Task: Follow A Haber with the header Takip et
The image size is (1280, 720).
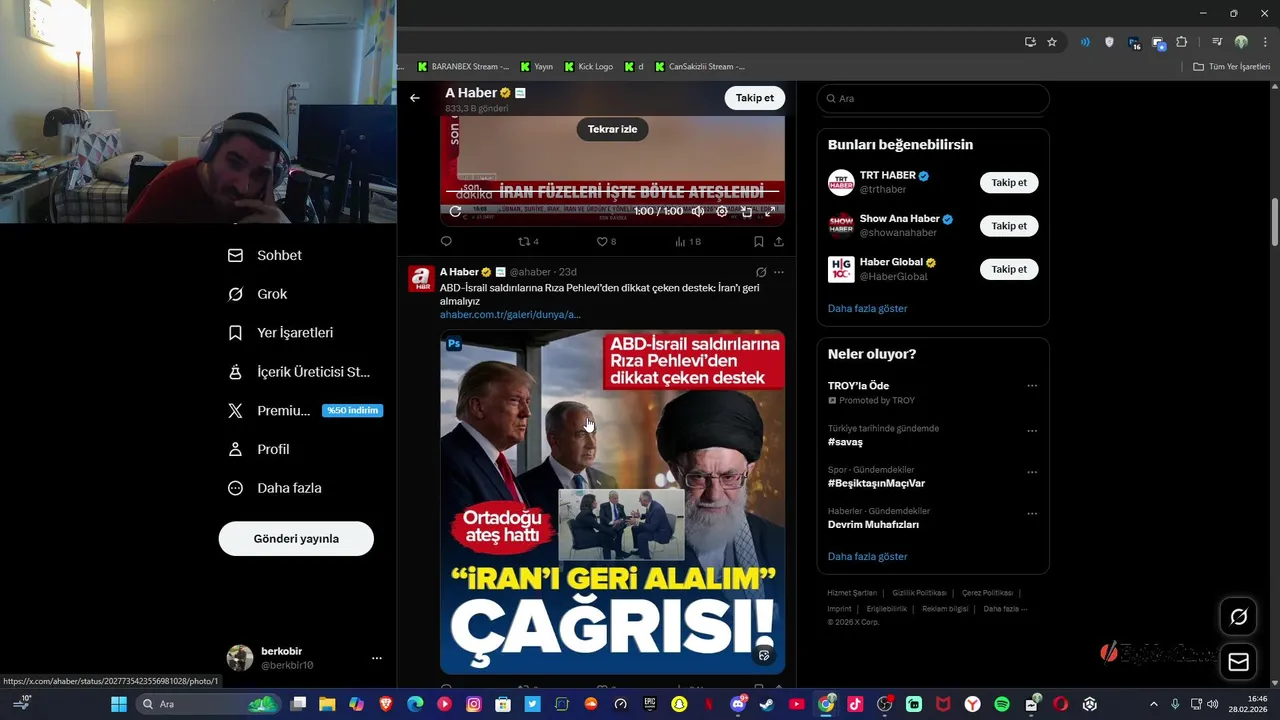Action: coord(755,98)
